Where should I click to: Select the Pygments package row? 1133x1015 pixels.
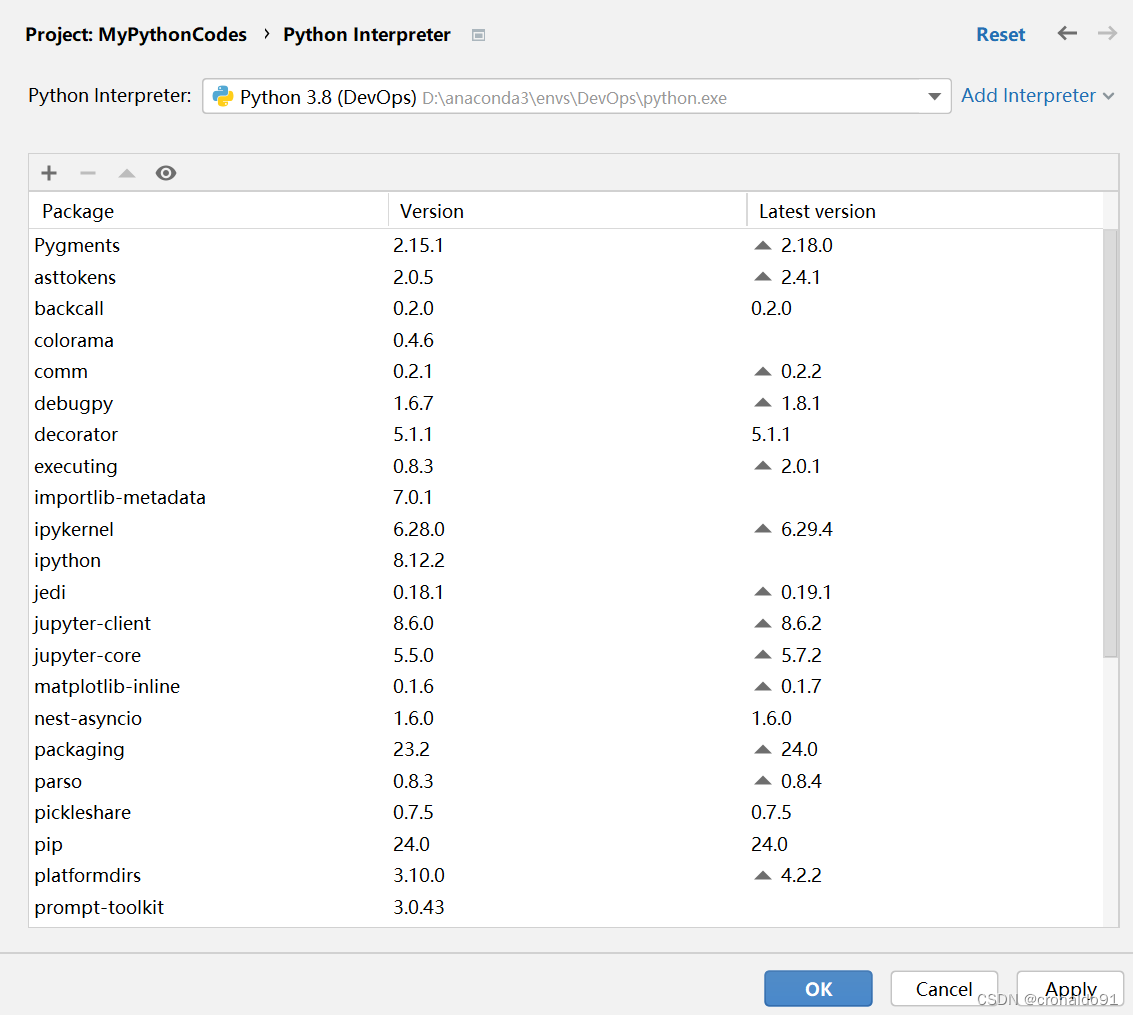566,246
